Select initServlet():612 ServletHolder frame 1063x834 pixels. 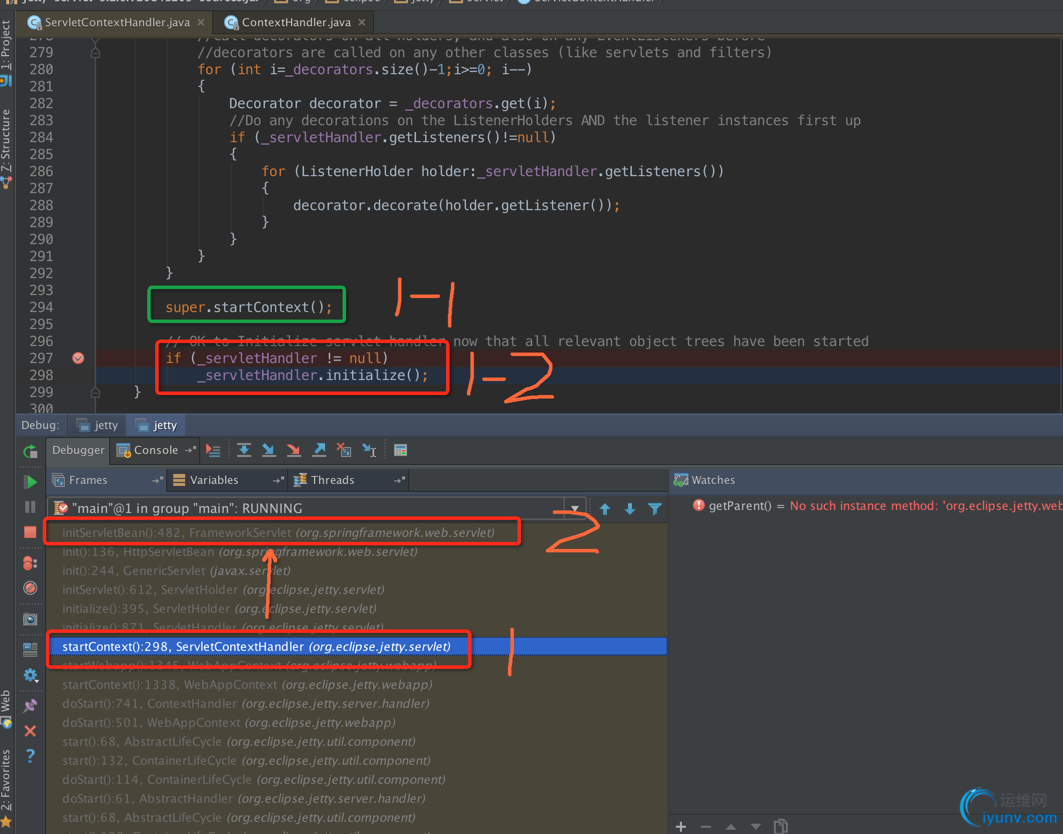click(357, 589)
